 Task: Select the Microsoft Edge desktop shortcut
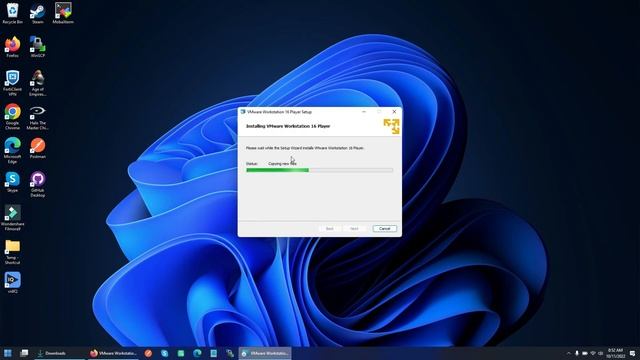pyautogui.click(x=13, y=150)
